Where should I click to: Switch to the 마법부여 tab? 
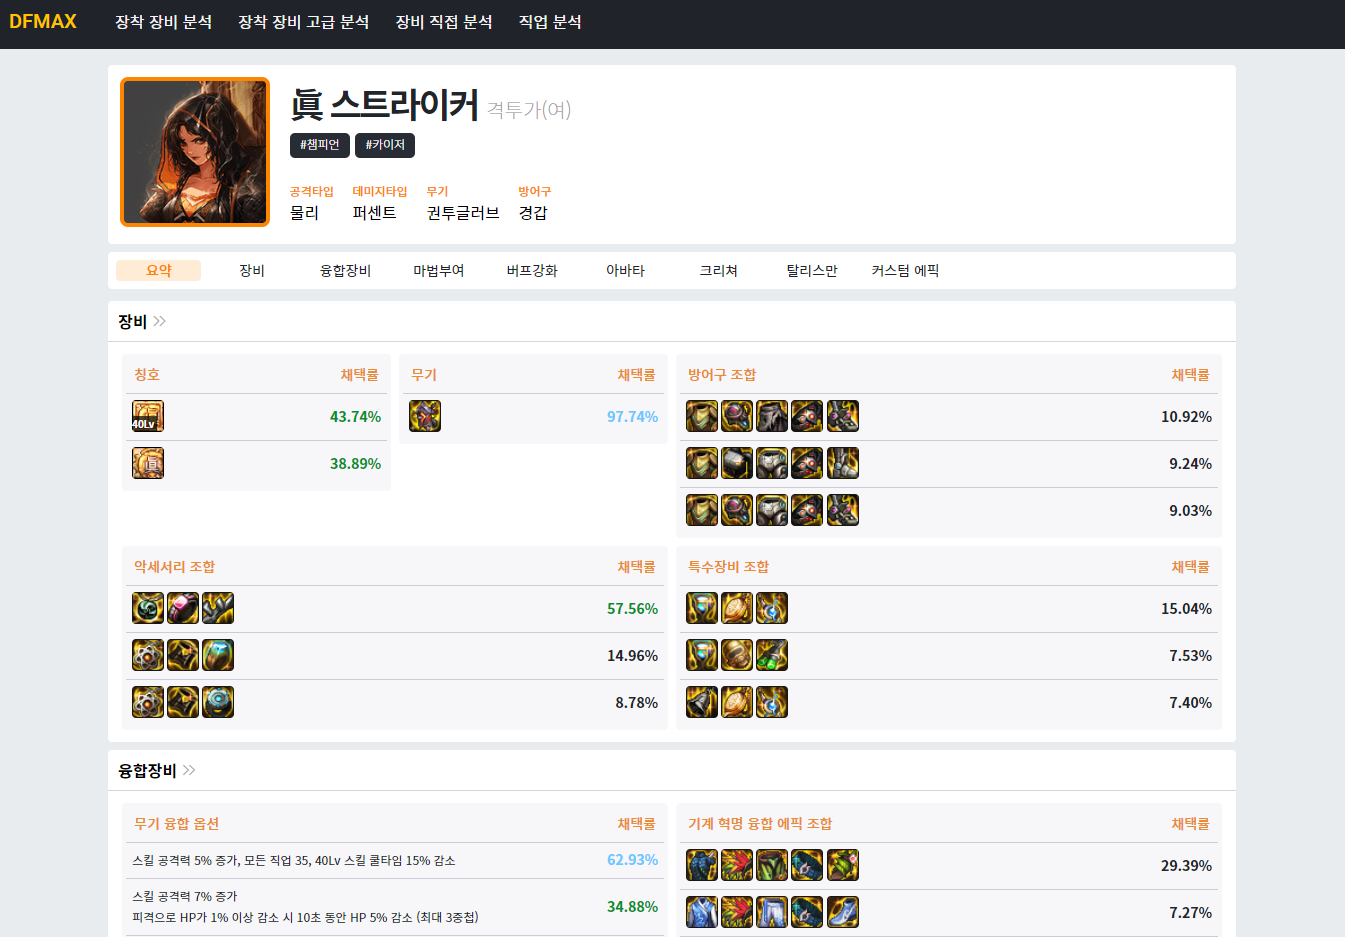coord(438,271)
